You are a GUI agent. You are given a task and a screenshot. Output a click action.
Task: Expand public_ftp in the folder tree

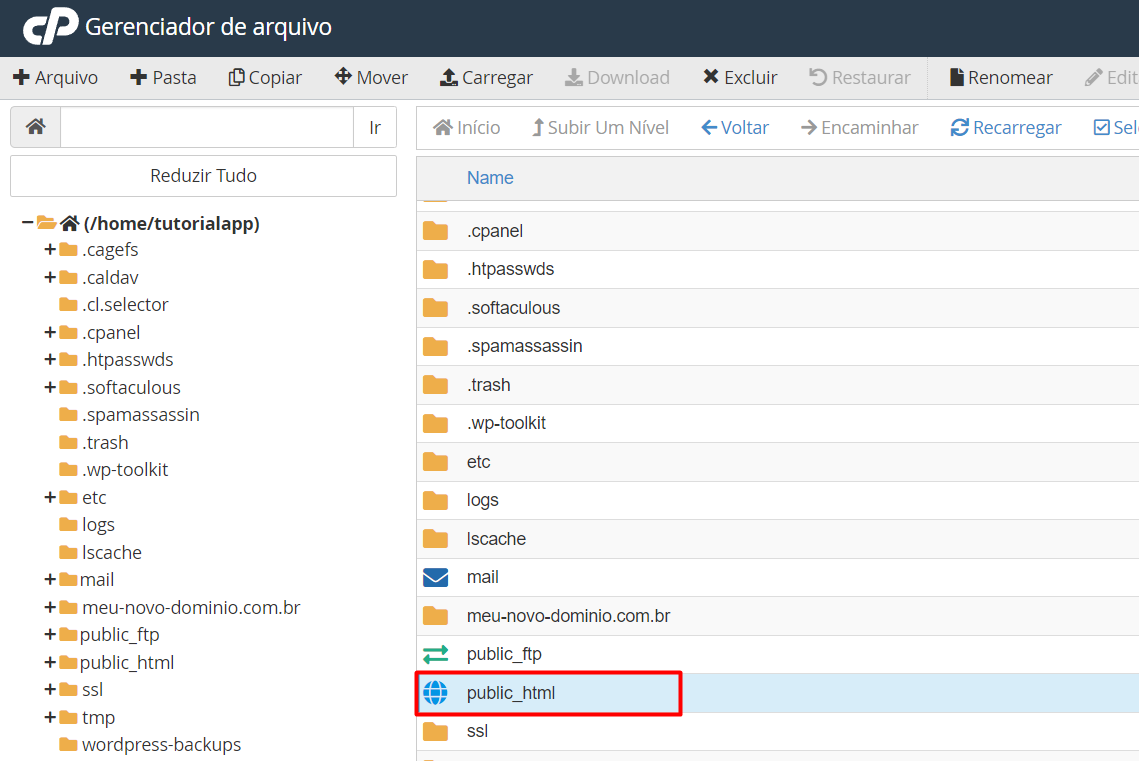(x=50, y=635)
